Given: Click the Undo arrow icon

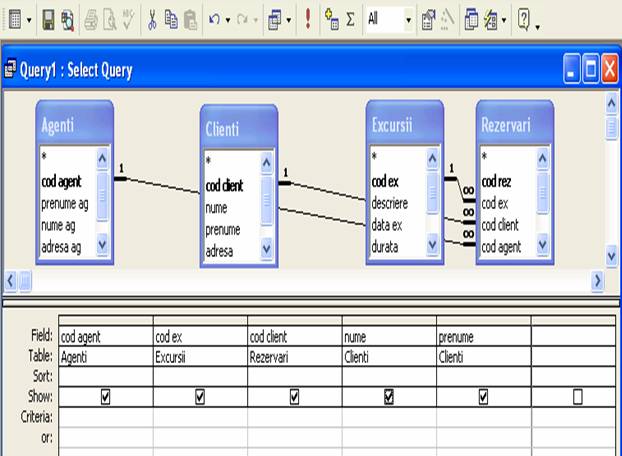Looking at the screenshot, I should (214, 19).
